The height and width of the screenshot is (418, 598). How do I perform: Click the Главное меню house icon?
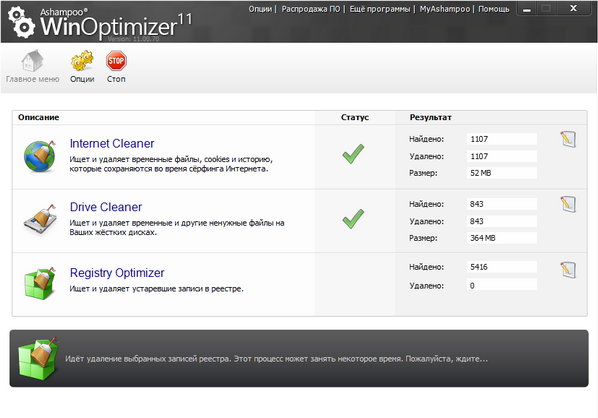click(32, 61)
